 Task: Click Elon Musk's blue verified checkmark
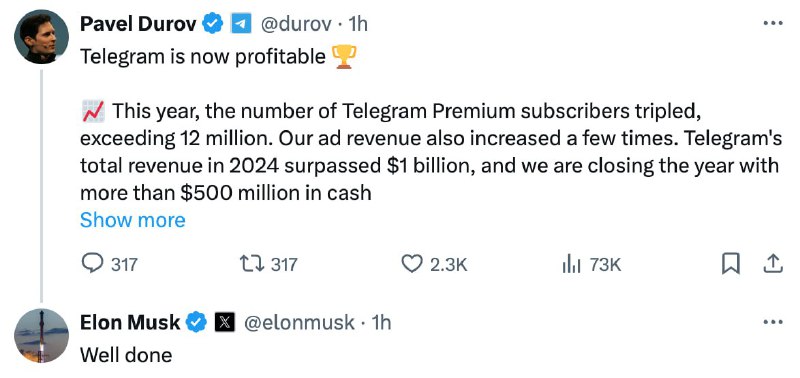click(x=196, y=322)
